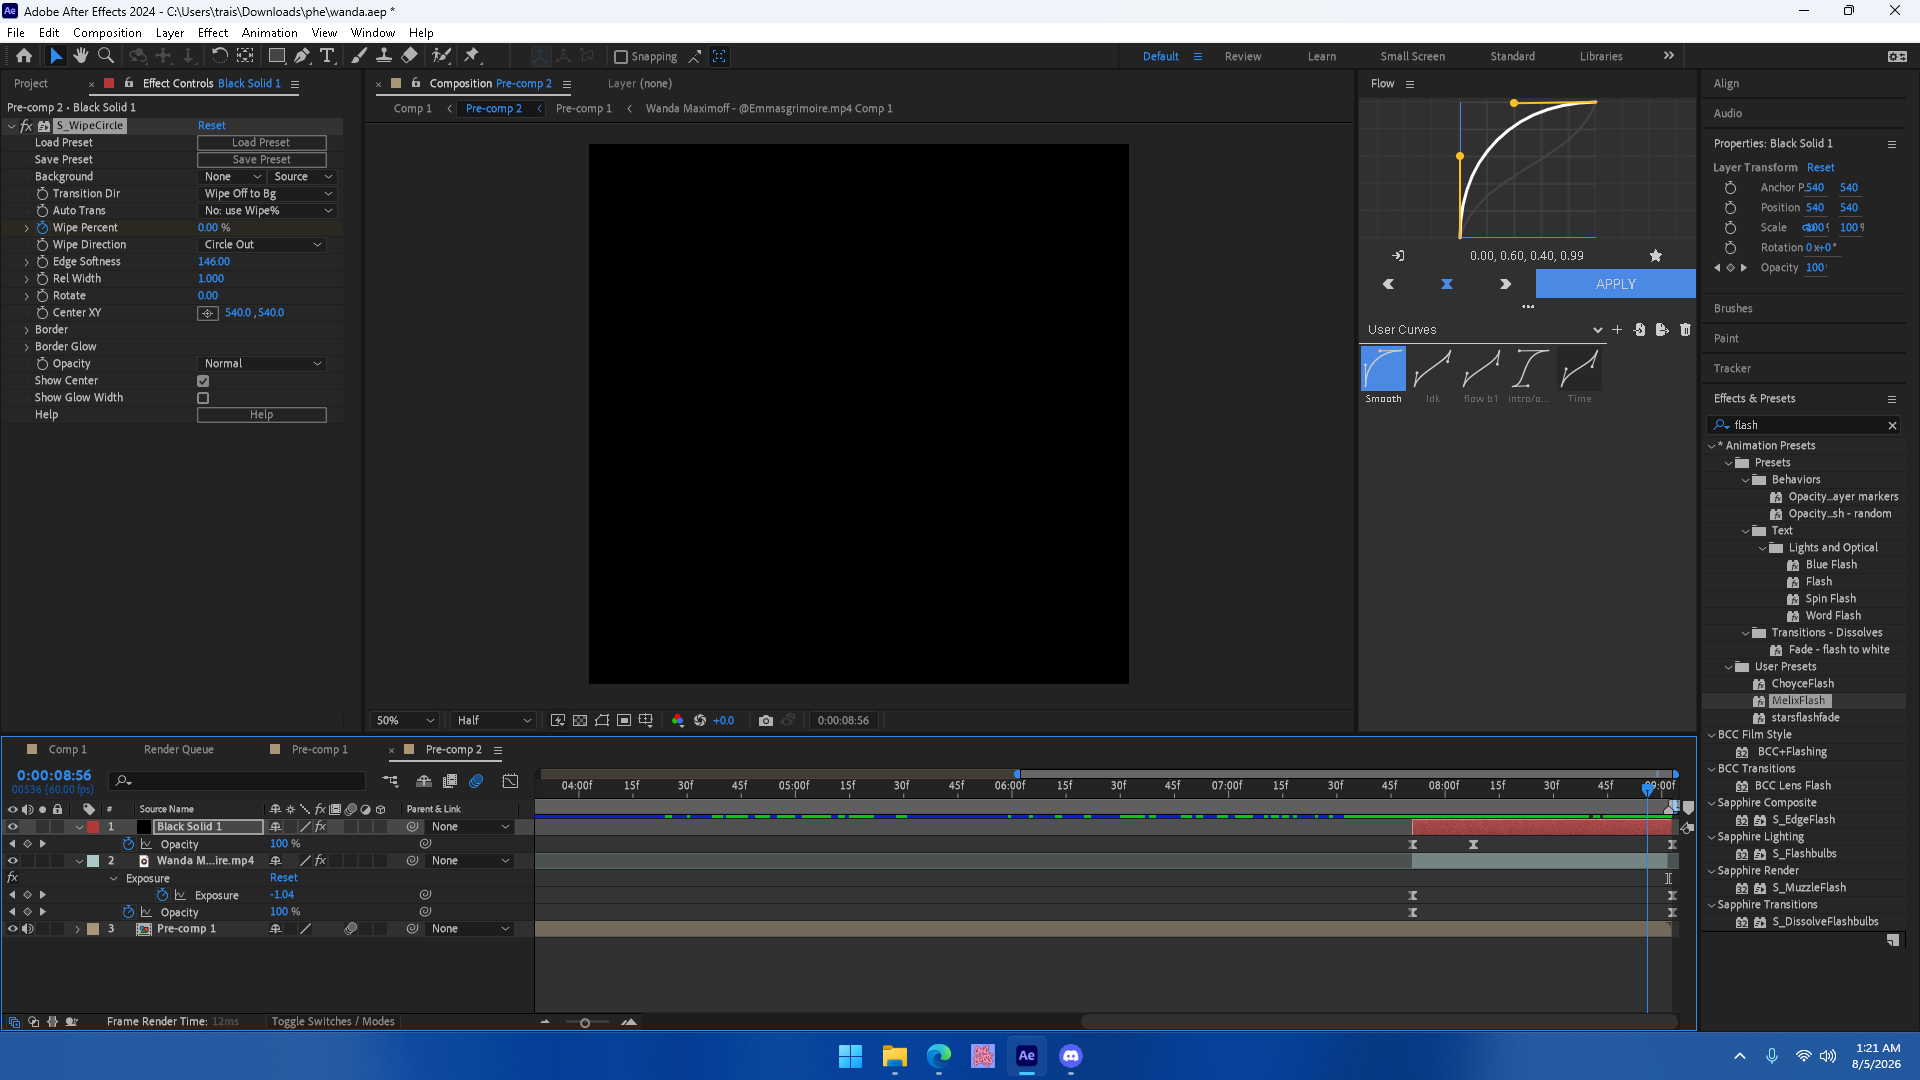Select the Horizontal Type tool

(327, 56)
